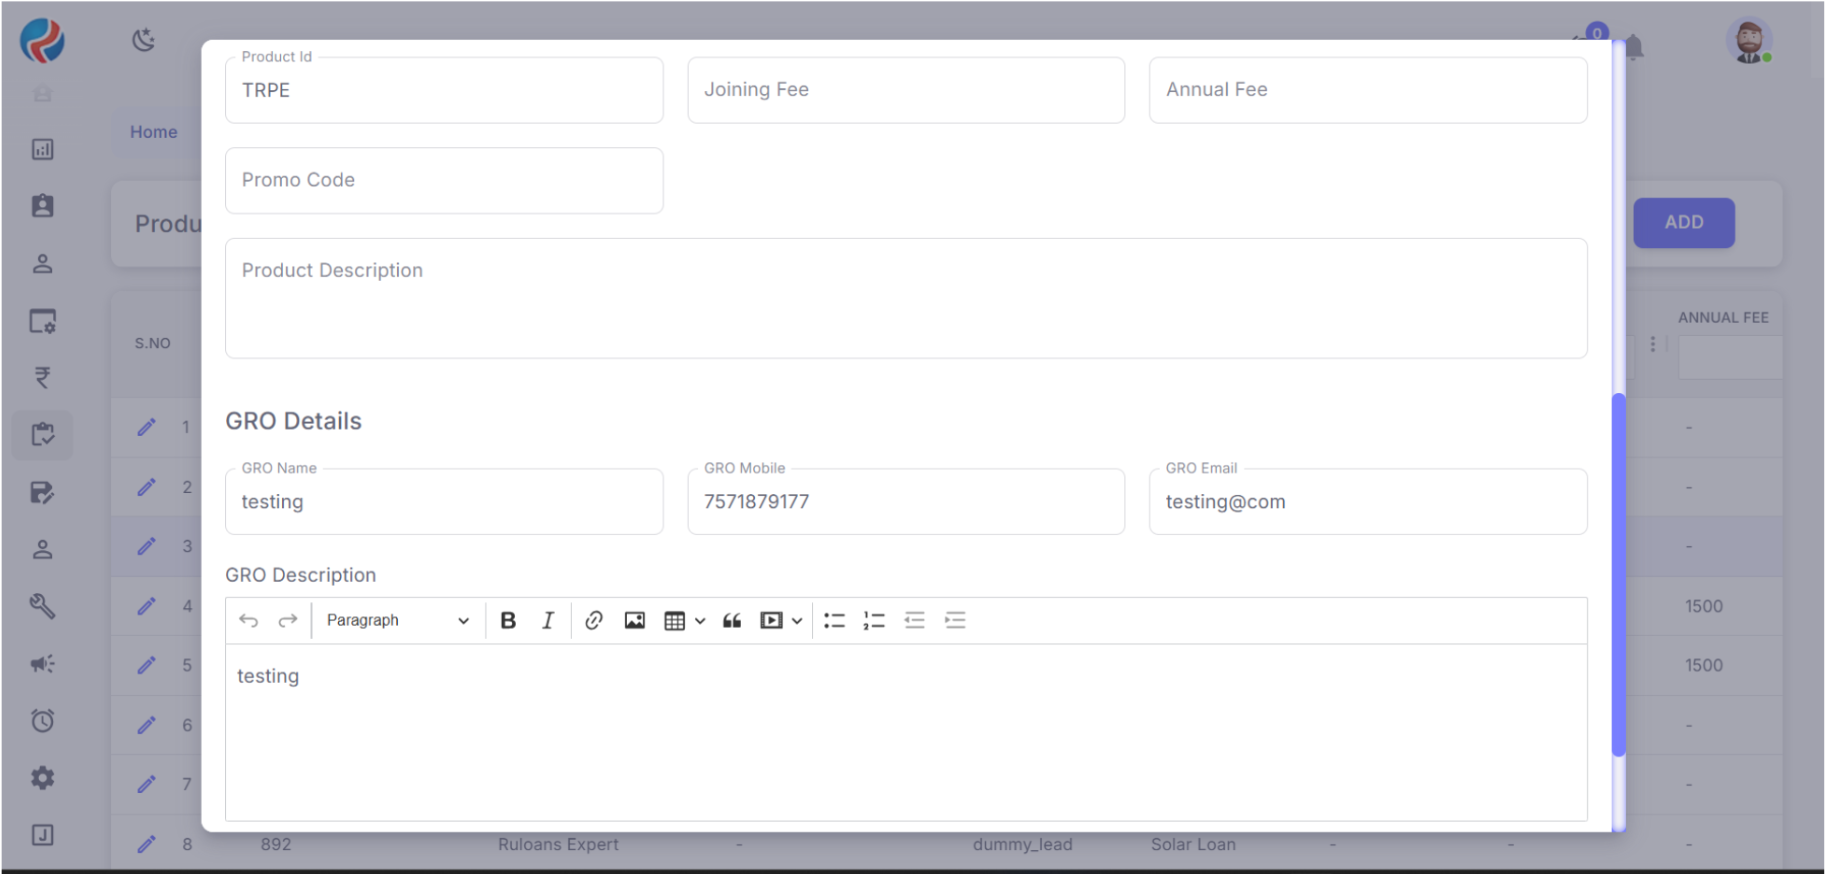Create a bulleted list
The width and height of the screenshot is (1826, 874).
point(834,621)
